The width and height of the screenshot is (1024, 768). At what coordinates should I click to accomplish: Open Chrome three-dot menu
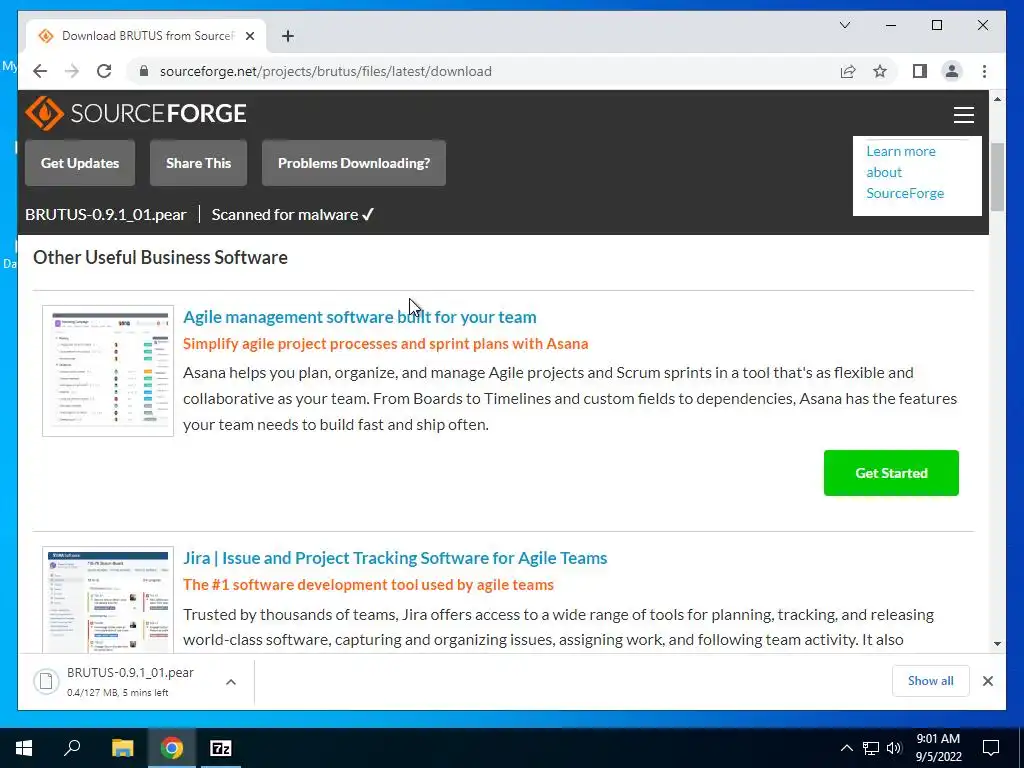click(984, 71)
